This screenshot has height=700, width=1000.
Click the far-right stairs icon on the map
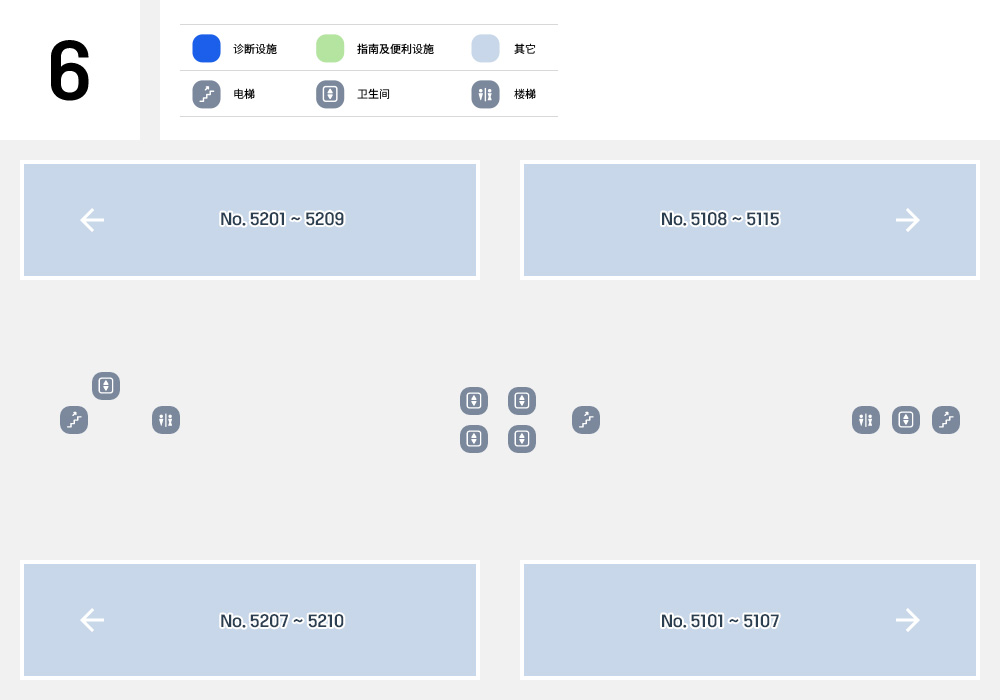[x=946, y=420]
